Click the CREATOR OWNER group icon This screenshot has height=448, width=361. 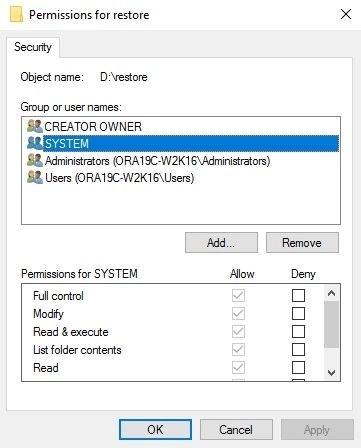[x=35, y=126]
